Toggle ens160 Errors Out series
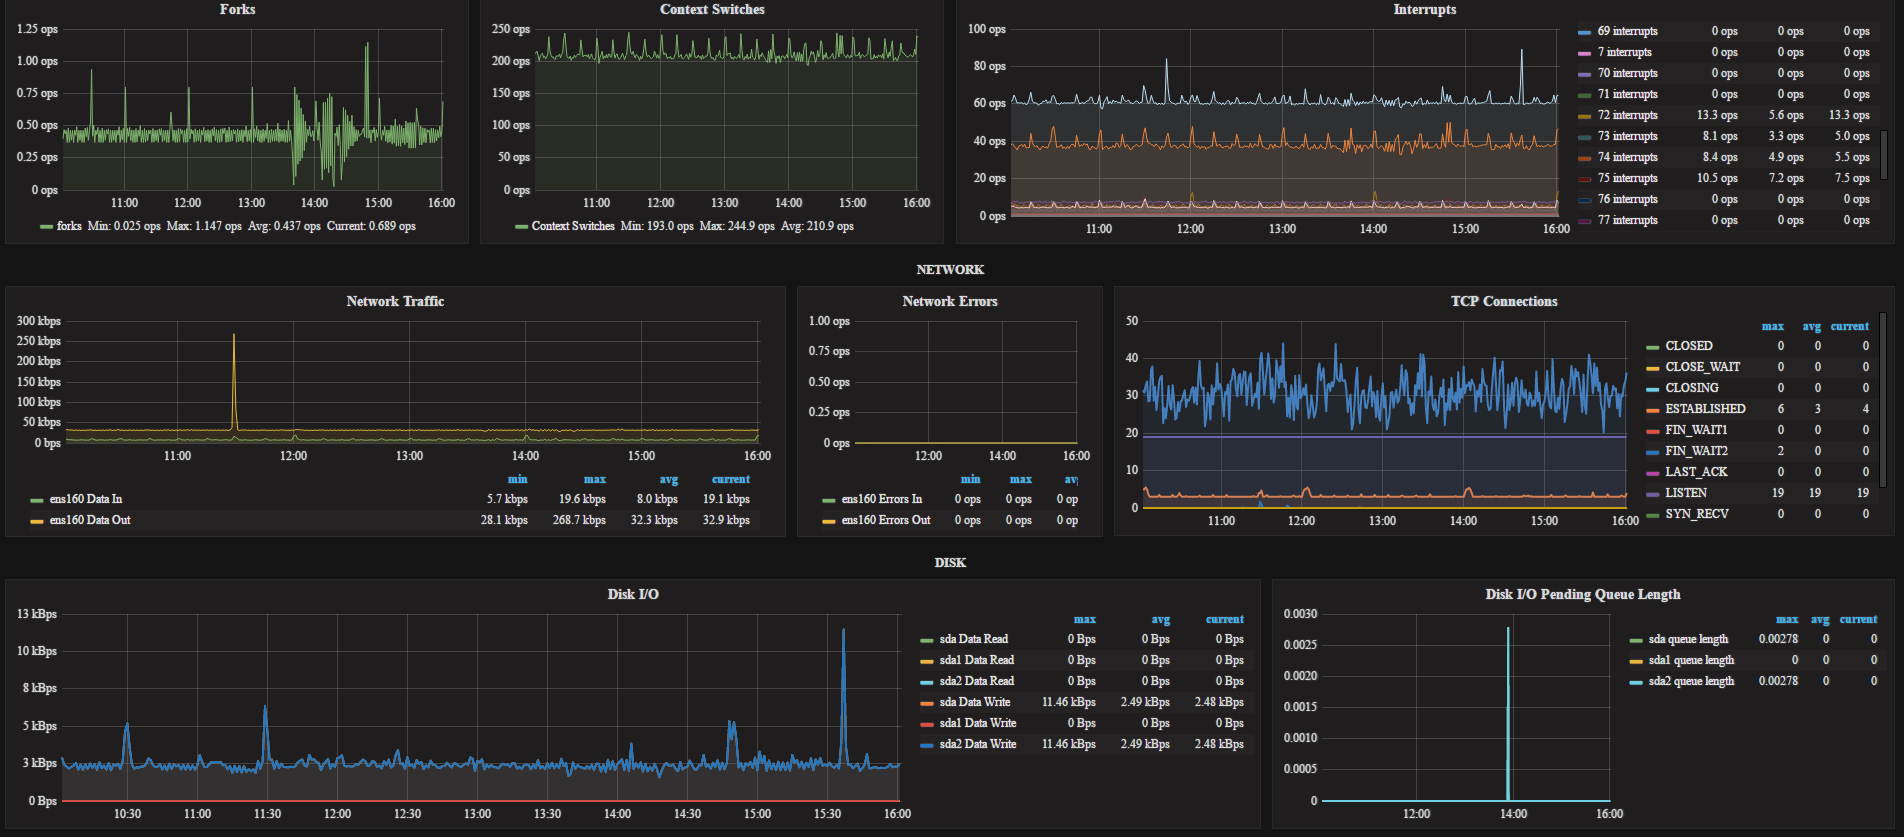The width and height of the screenshot is (1904, 837). [x=886, y=520]
